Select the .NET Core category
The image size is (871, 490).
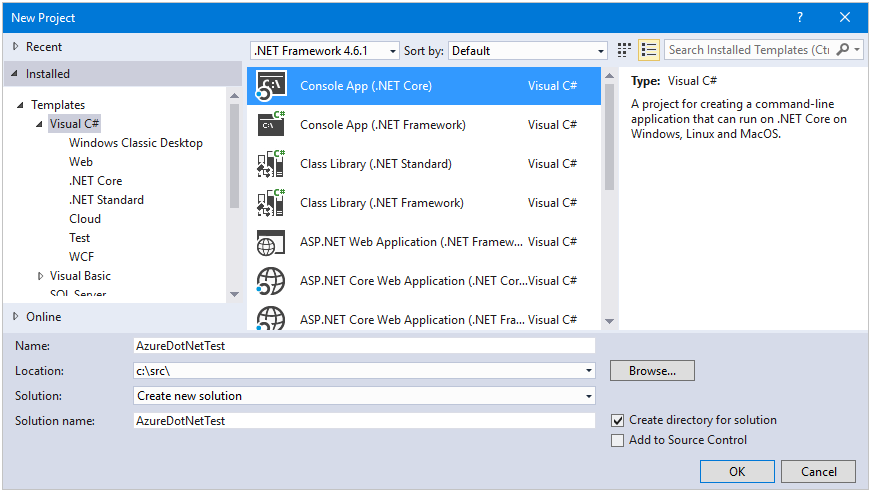click(96, 181)
